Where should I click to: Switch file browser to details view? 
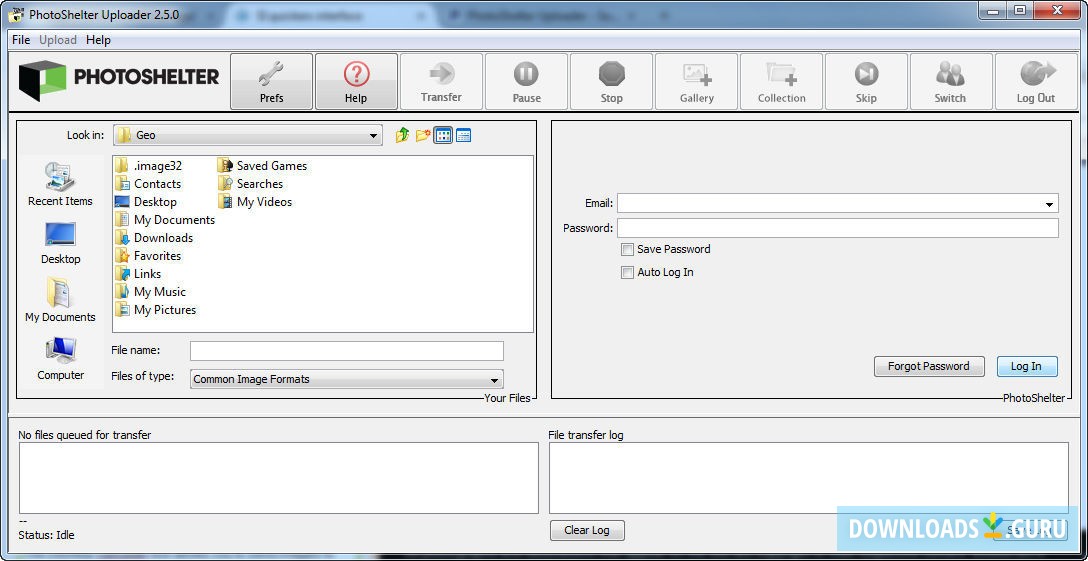[x=464, y=135]
